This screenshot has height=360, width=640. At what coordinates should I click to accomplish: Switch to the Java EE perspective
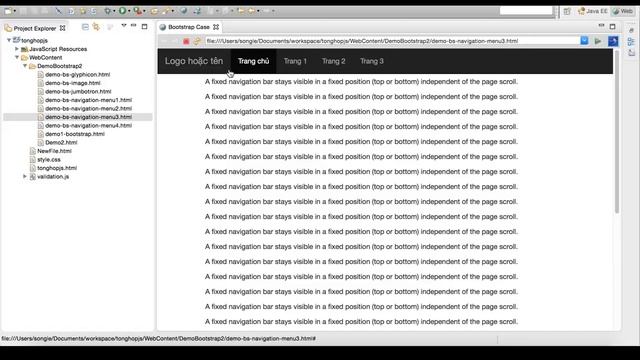pos(593,11)
